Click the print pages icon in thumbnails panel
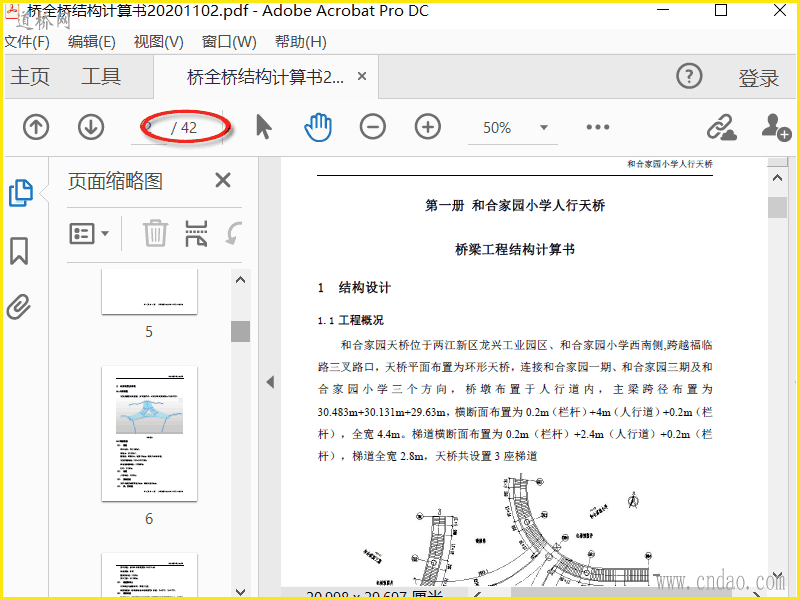The image size is (800, 600). 196,234
